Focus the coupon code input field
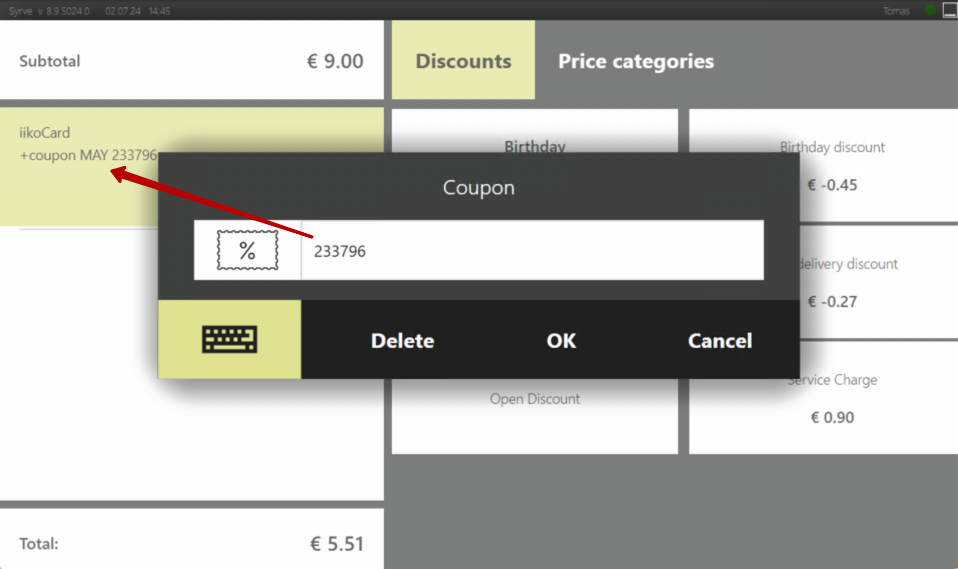The height and width of the screenshot is (569, 958). [532, 251]
